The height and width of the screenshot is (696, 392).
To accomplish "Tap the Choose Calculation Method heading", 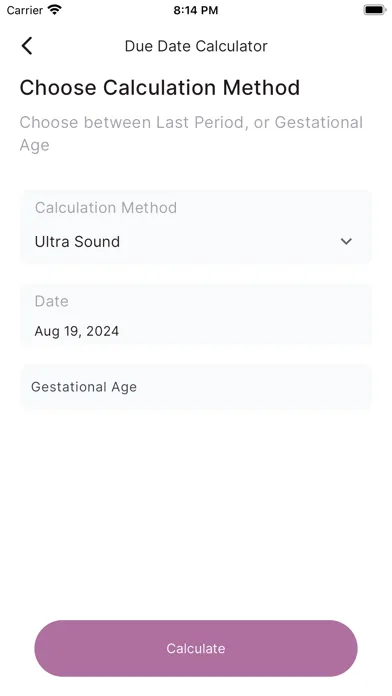I will pyautogui.click(x=160, y=87).
